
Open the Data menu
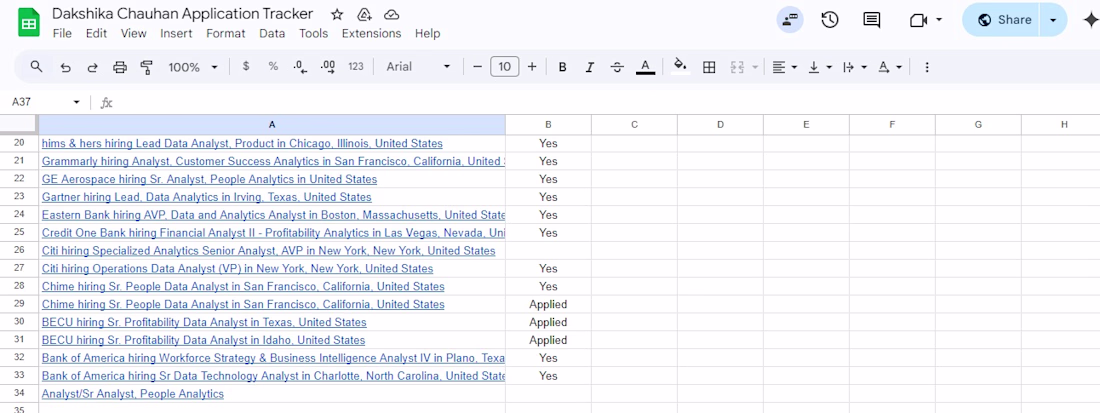click(272, 33)
